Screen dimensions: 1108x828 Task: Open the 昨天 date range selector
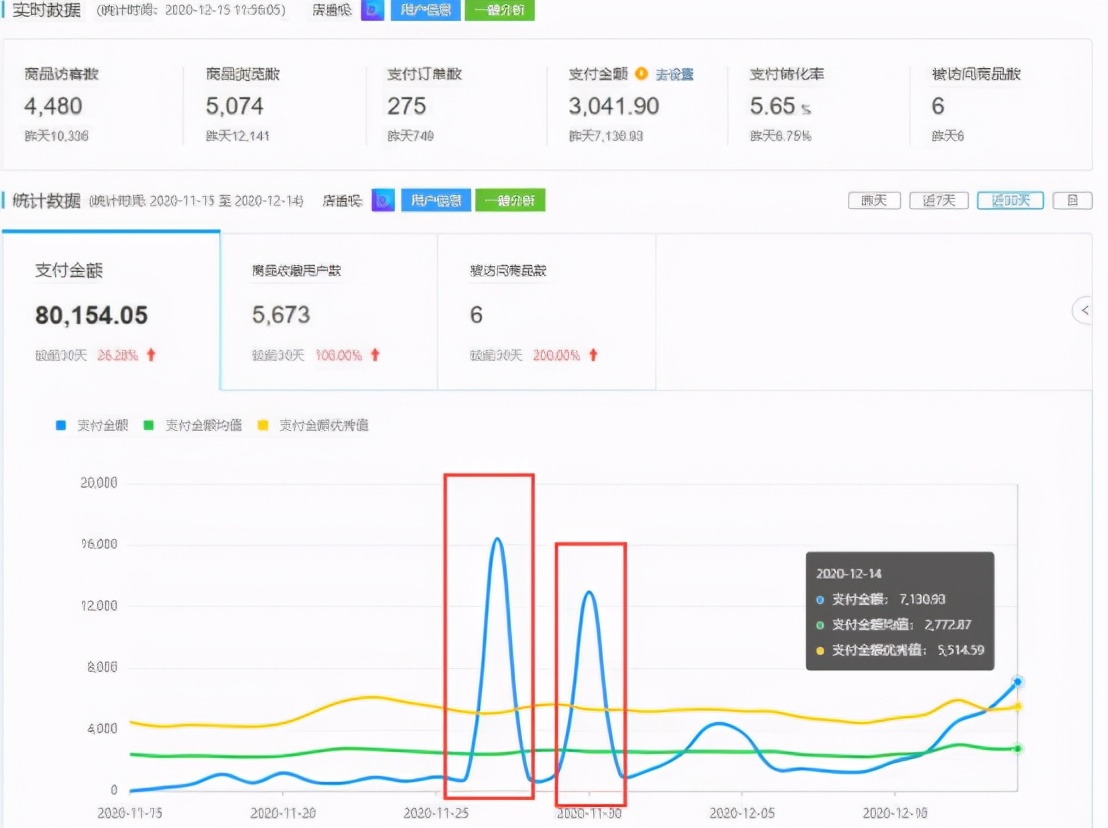point(874,200)
